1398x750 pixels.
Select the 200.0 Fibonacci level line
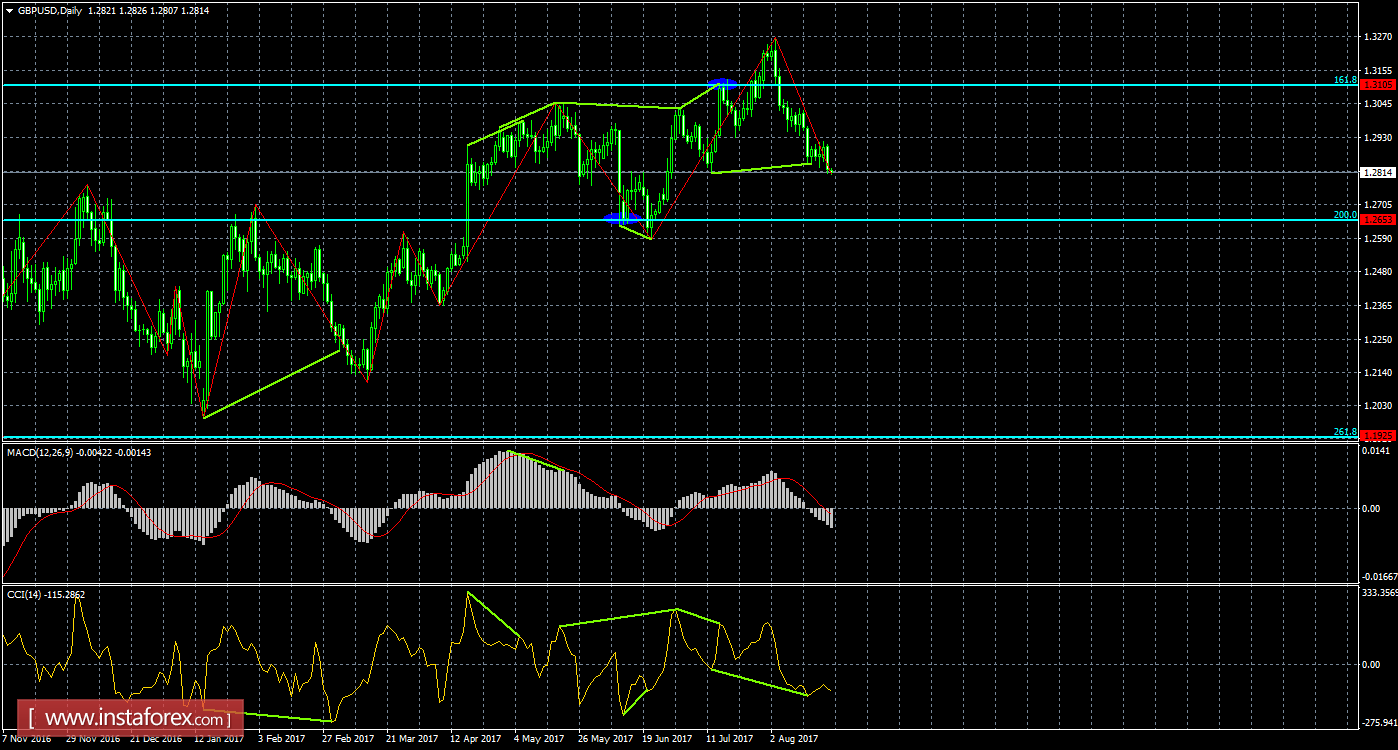point(400,219)
